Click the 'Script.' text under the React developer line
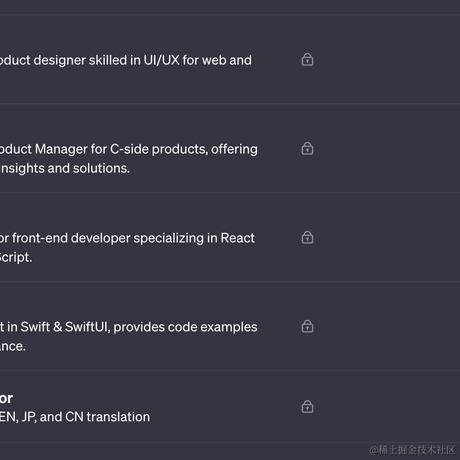The width and height of the screenshot is (460, 460). point(16,257)
